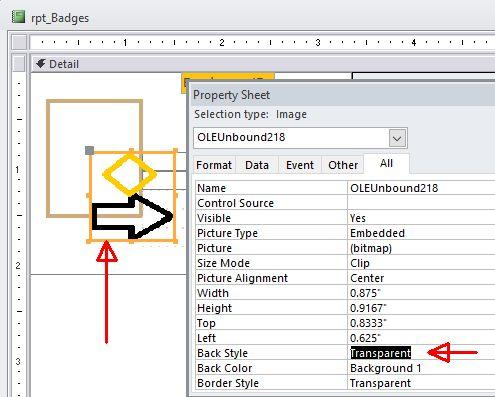
Task: Switch to the Other tab
Action: pyautogui.click(x=343, y=165)
